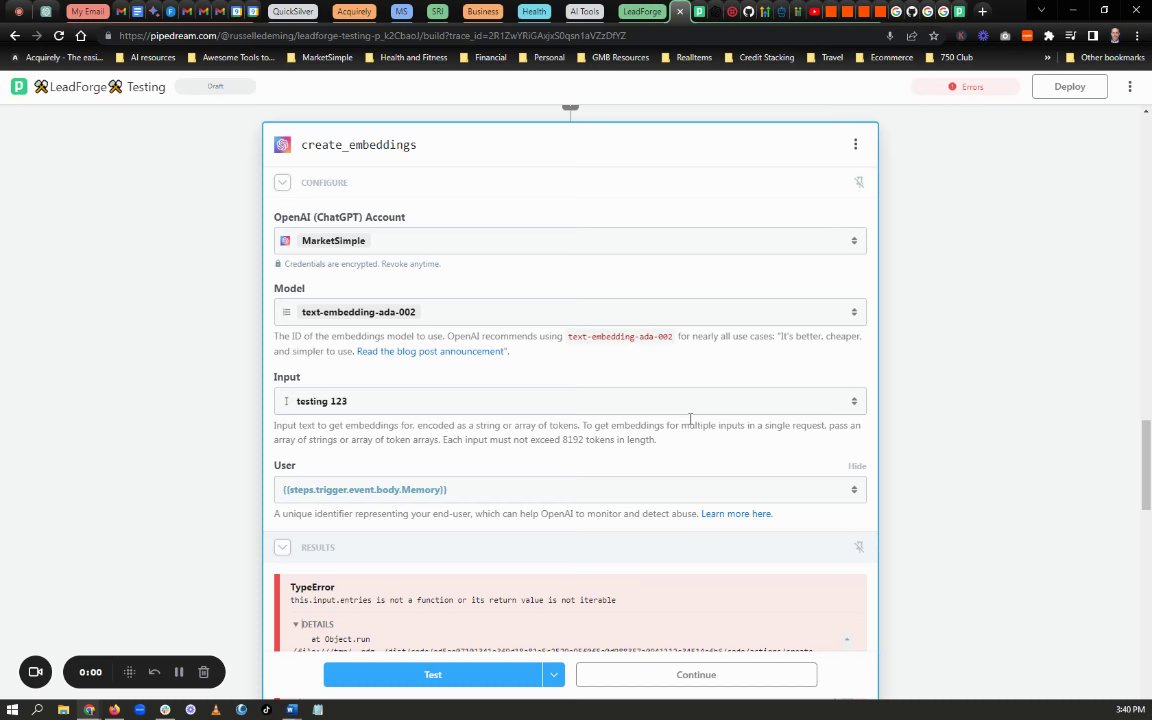This screenshot has height=720, width=1152.
Task: Bookmark this page with the star icon
Action: [x=934, y=35]
